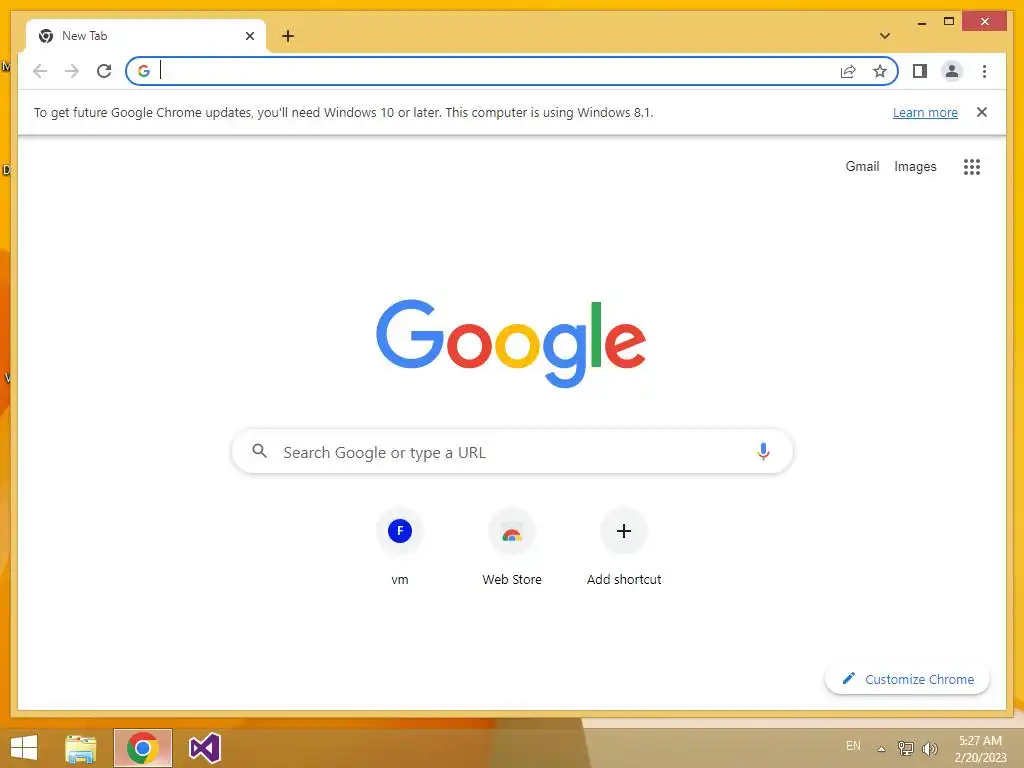The width and height of the screenshot is (1024, 768).
Task: Click the forward navigation arrow
Action: pos(72,71)
